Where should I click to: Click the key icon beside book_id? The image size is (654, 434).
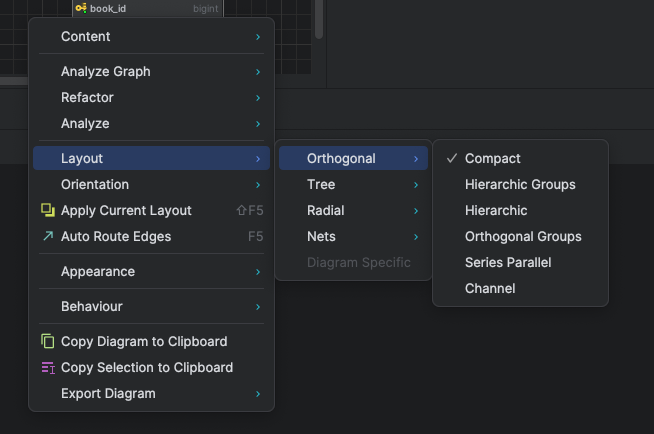point(81,8)
